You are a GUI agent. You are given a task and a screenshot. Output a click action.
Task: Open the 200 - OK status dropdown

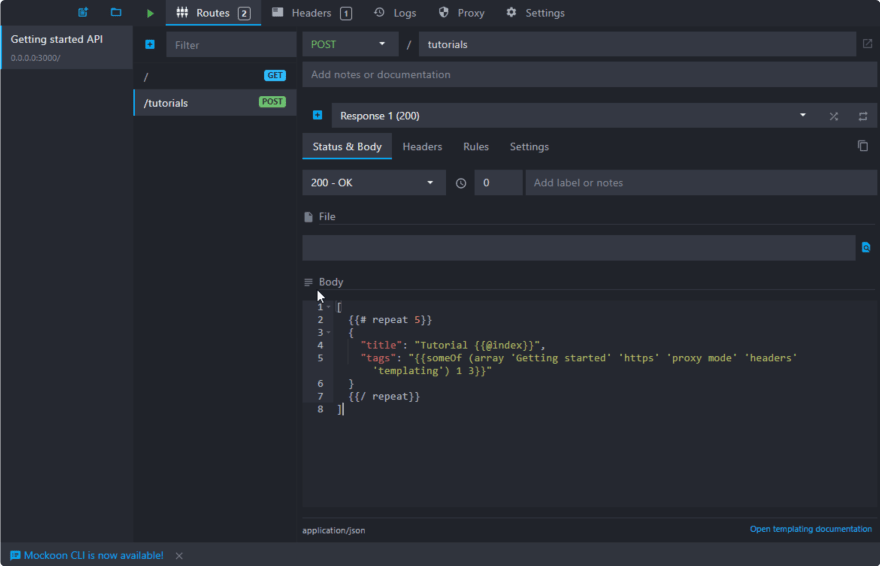373,183
